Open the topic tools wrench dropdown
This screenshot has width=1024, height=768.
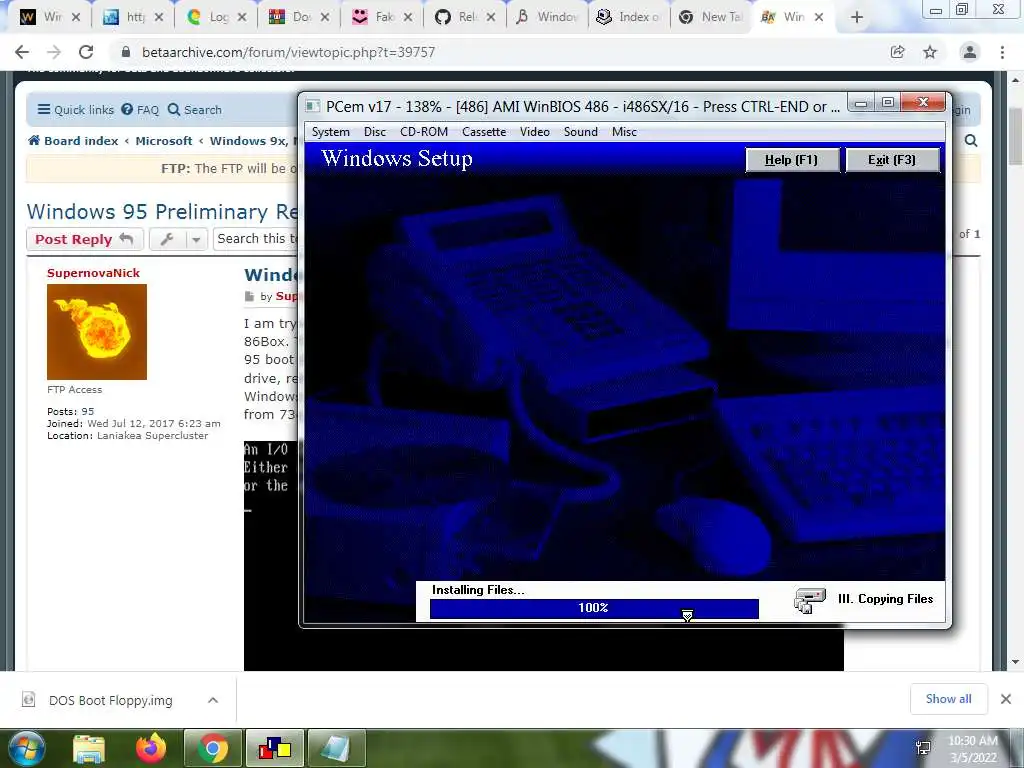click(x=178, y=240)
